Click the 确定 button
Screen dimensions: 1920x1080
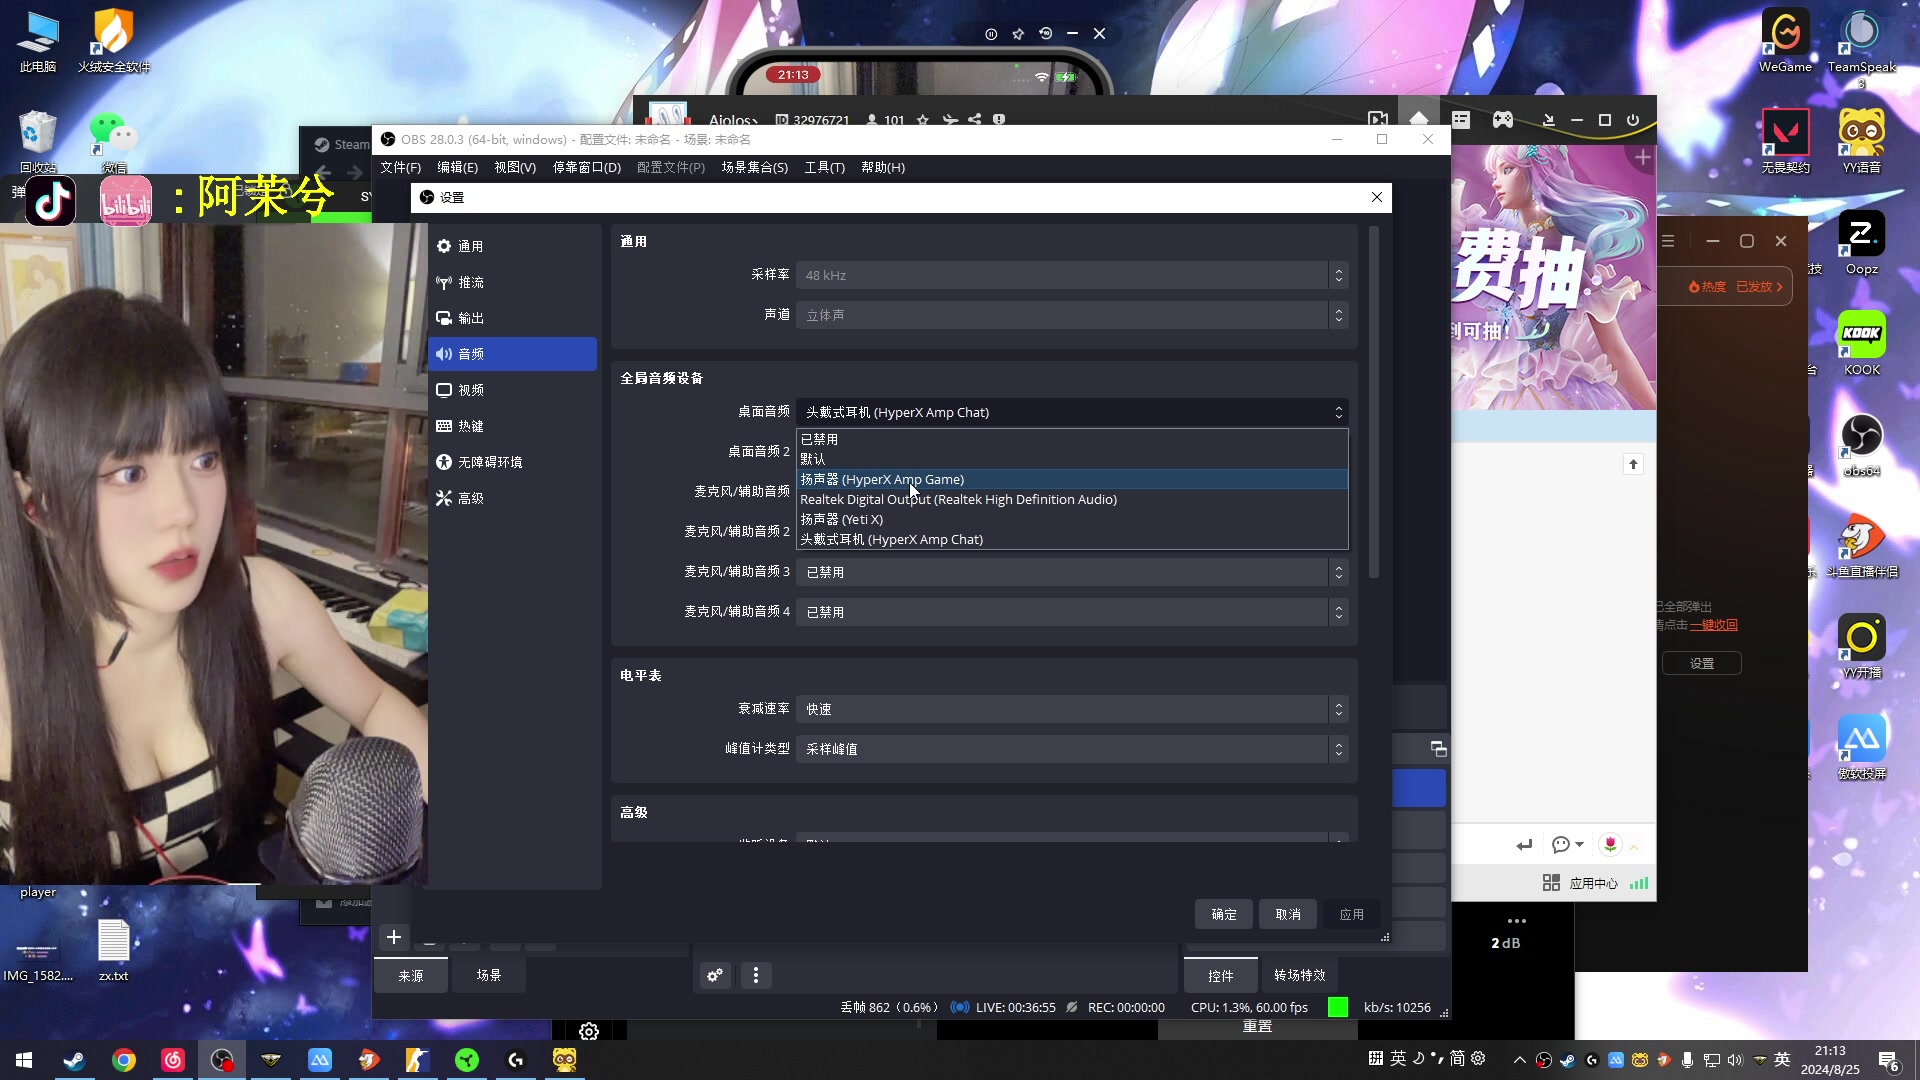1223,914
